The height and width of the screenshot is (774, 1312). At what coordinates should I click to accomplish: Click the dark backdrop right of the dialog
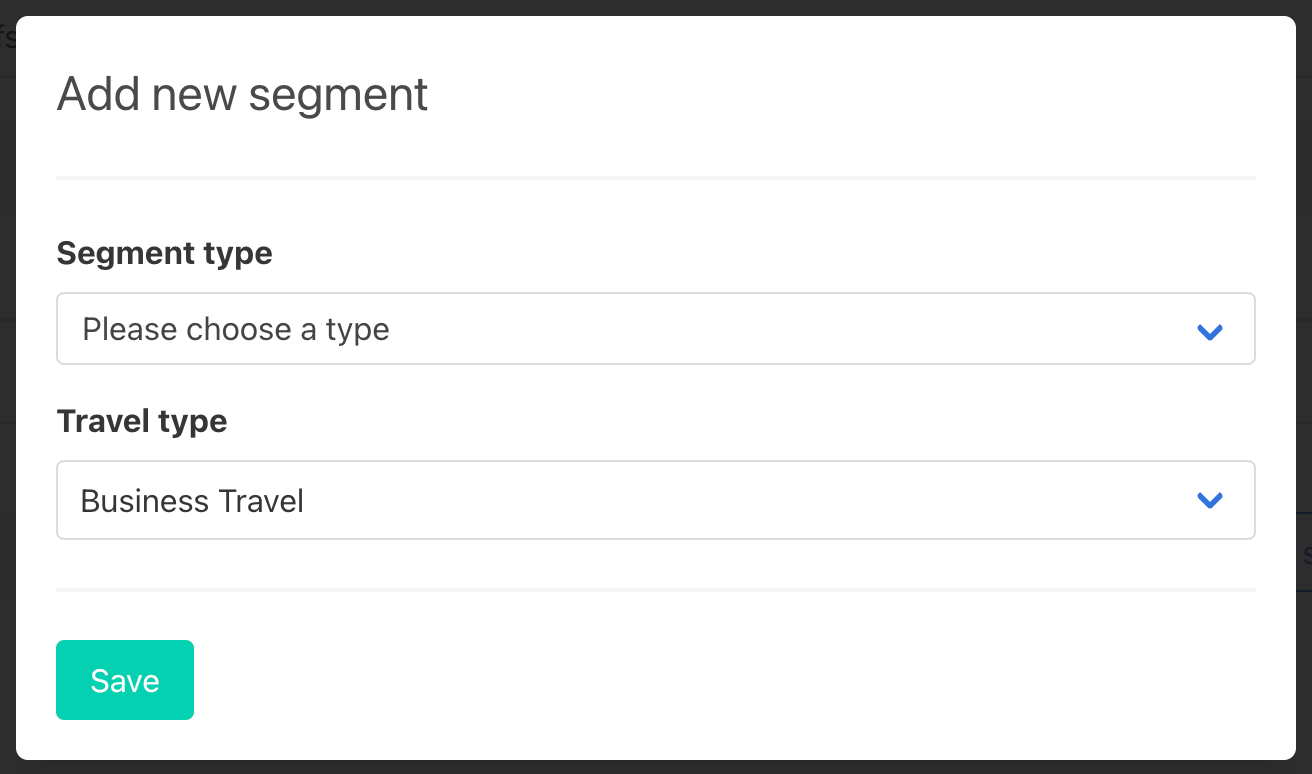pos(1304,300)
